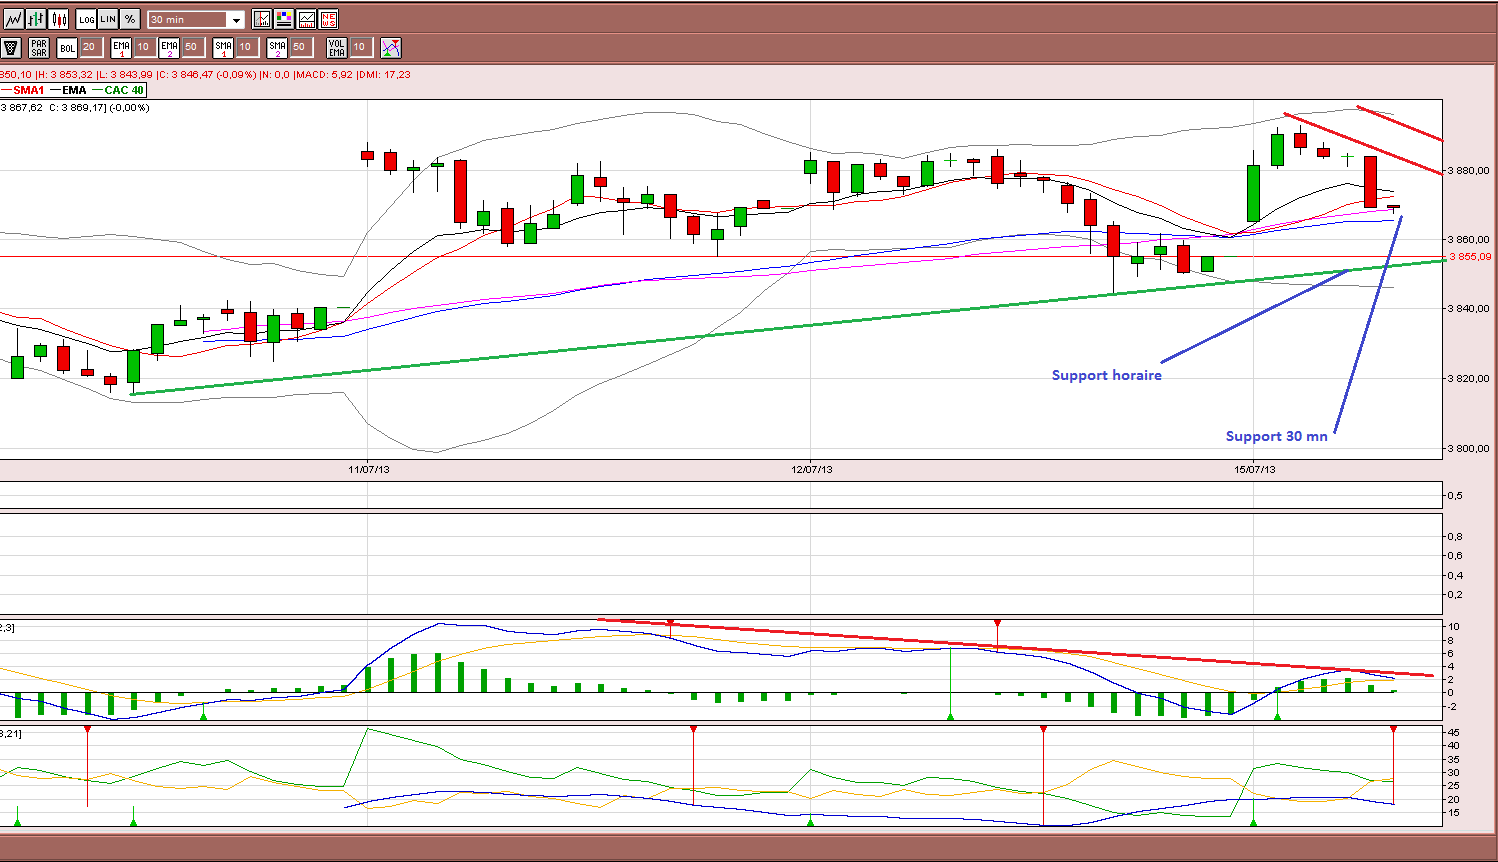Click the EMA legend label
This screenshot has height=862, width=1498.
74,90
